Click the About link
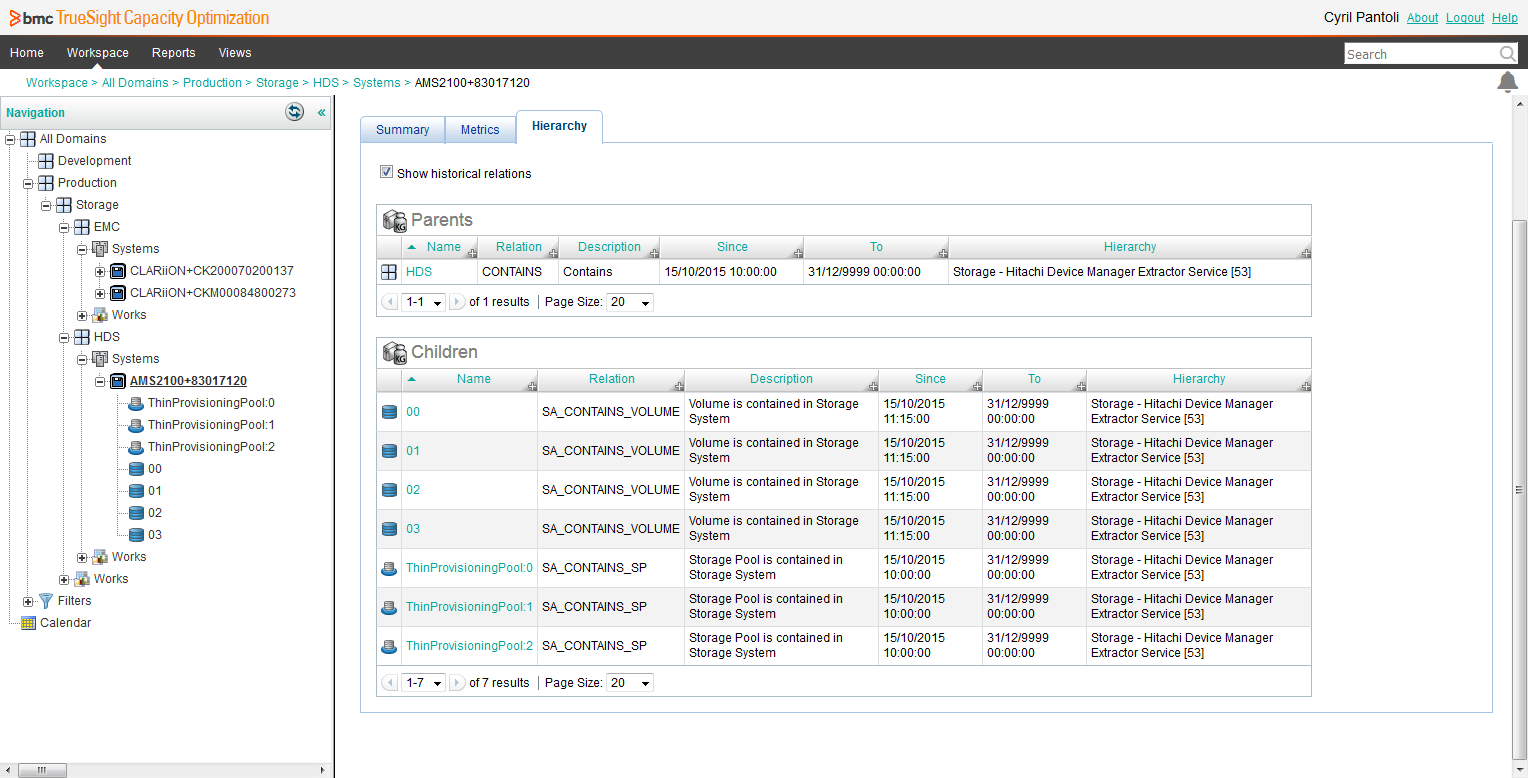 point(1422,18)
